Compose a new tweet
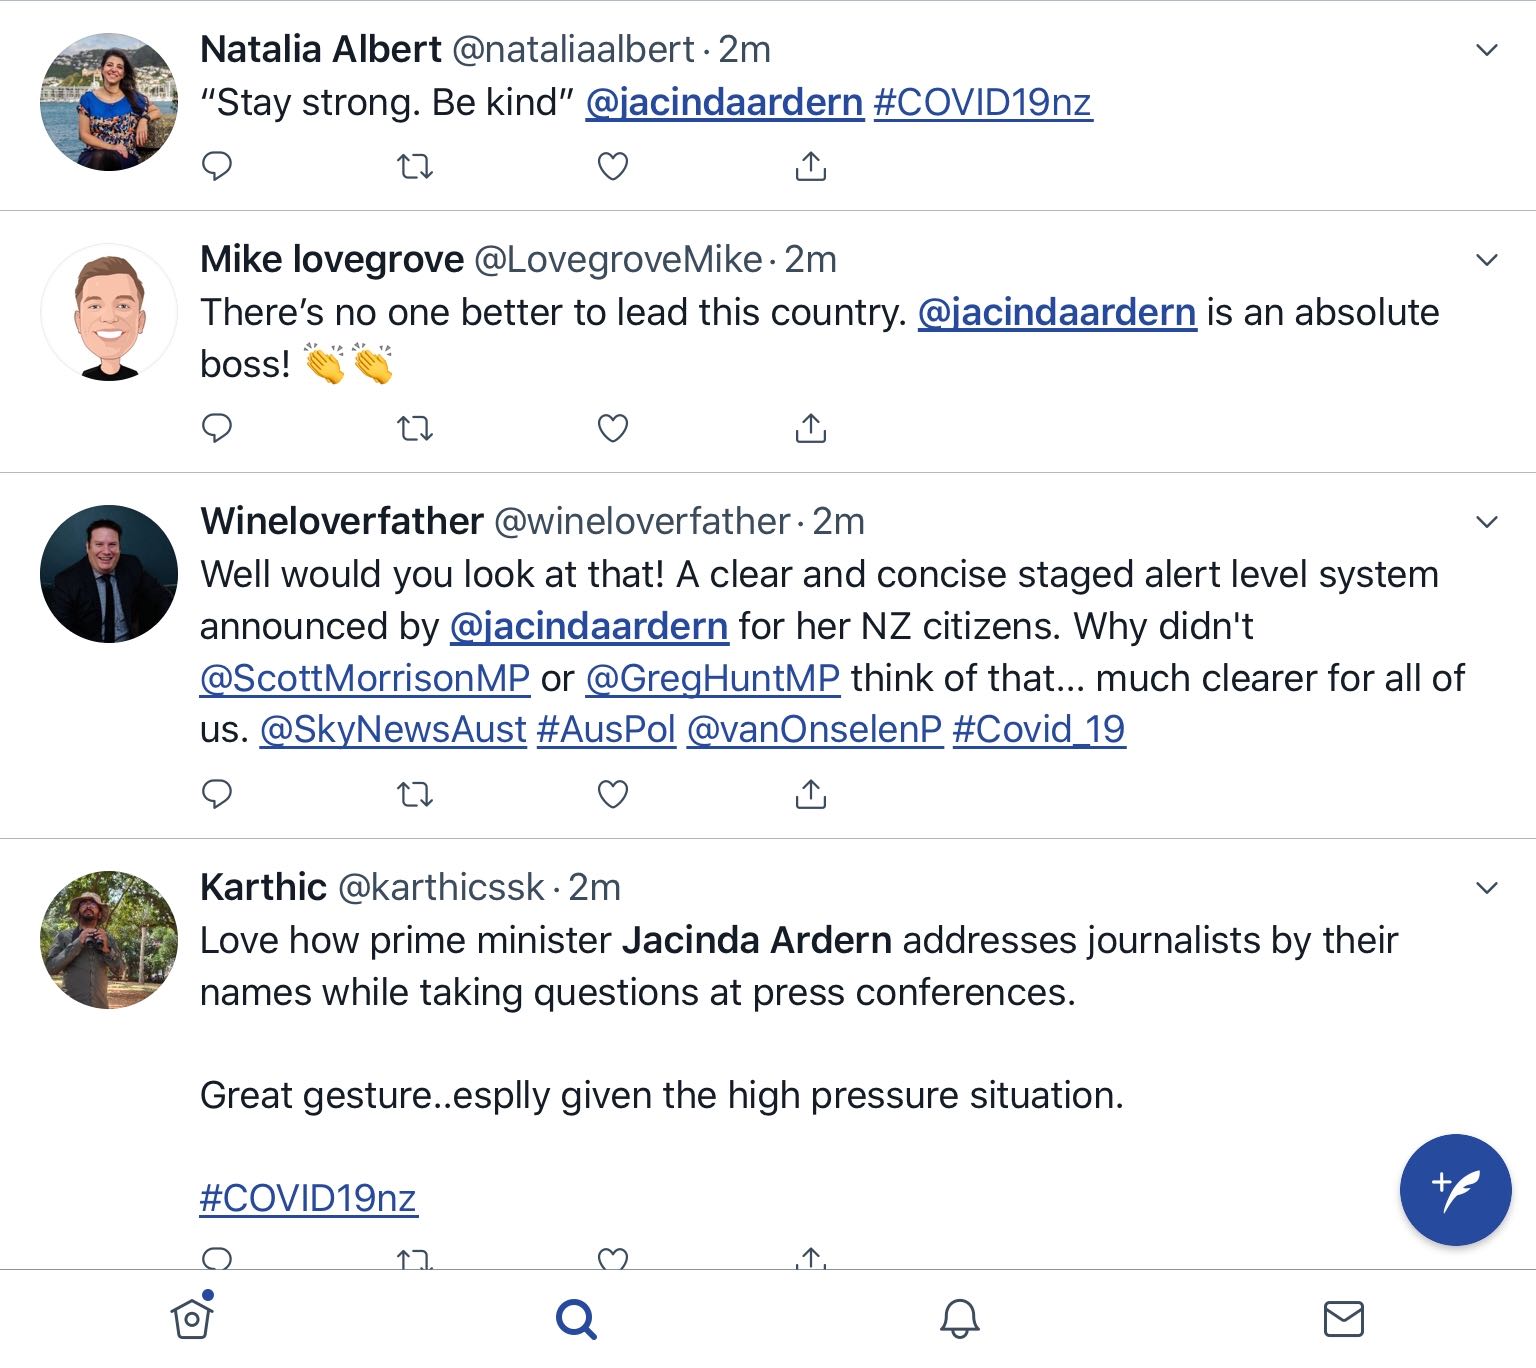The image size is (1536, 1368). [x=1455, y=1189]
